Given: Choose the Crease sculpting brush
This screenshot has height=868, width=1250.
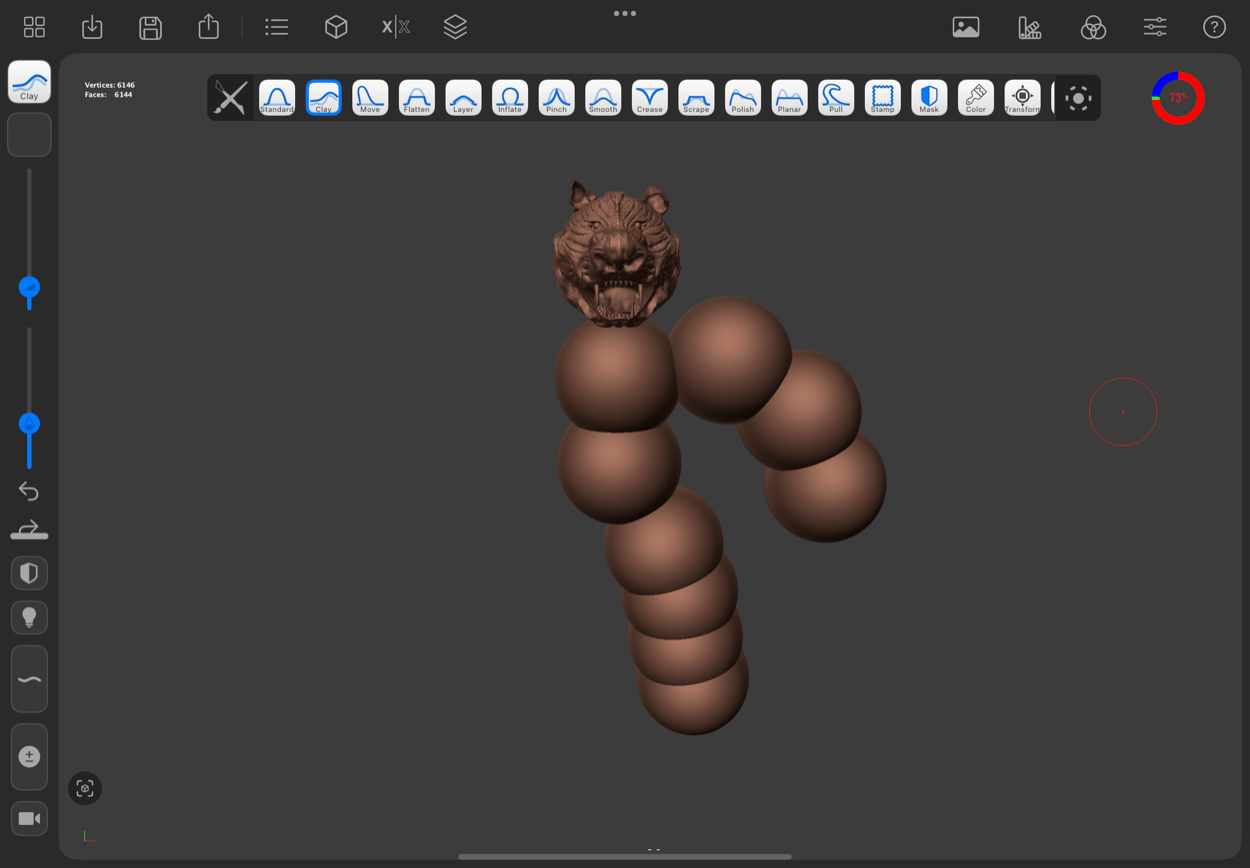Looking at the screenshot, I should click(649, 98).
